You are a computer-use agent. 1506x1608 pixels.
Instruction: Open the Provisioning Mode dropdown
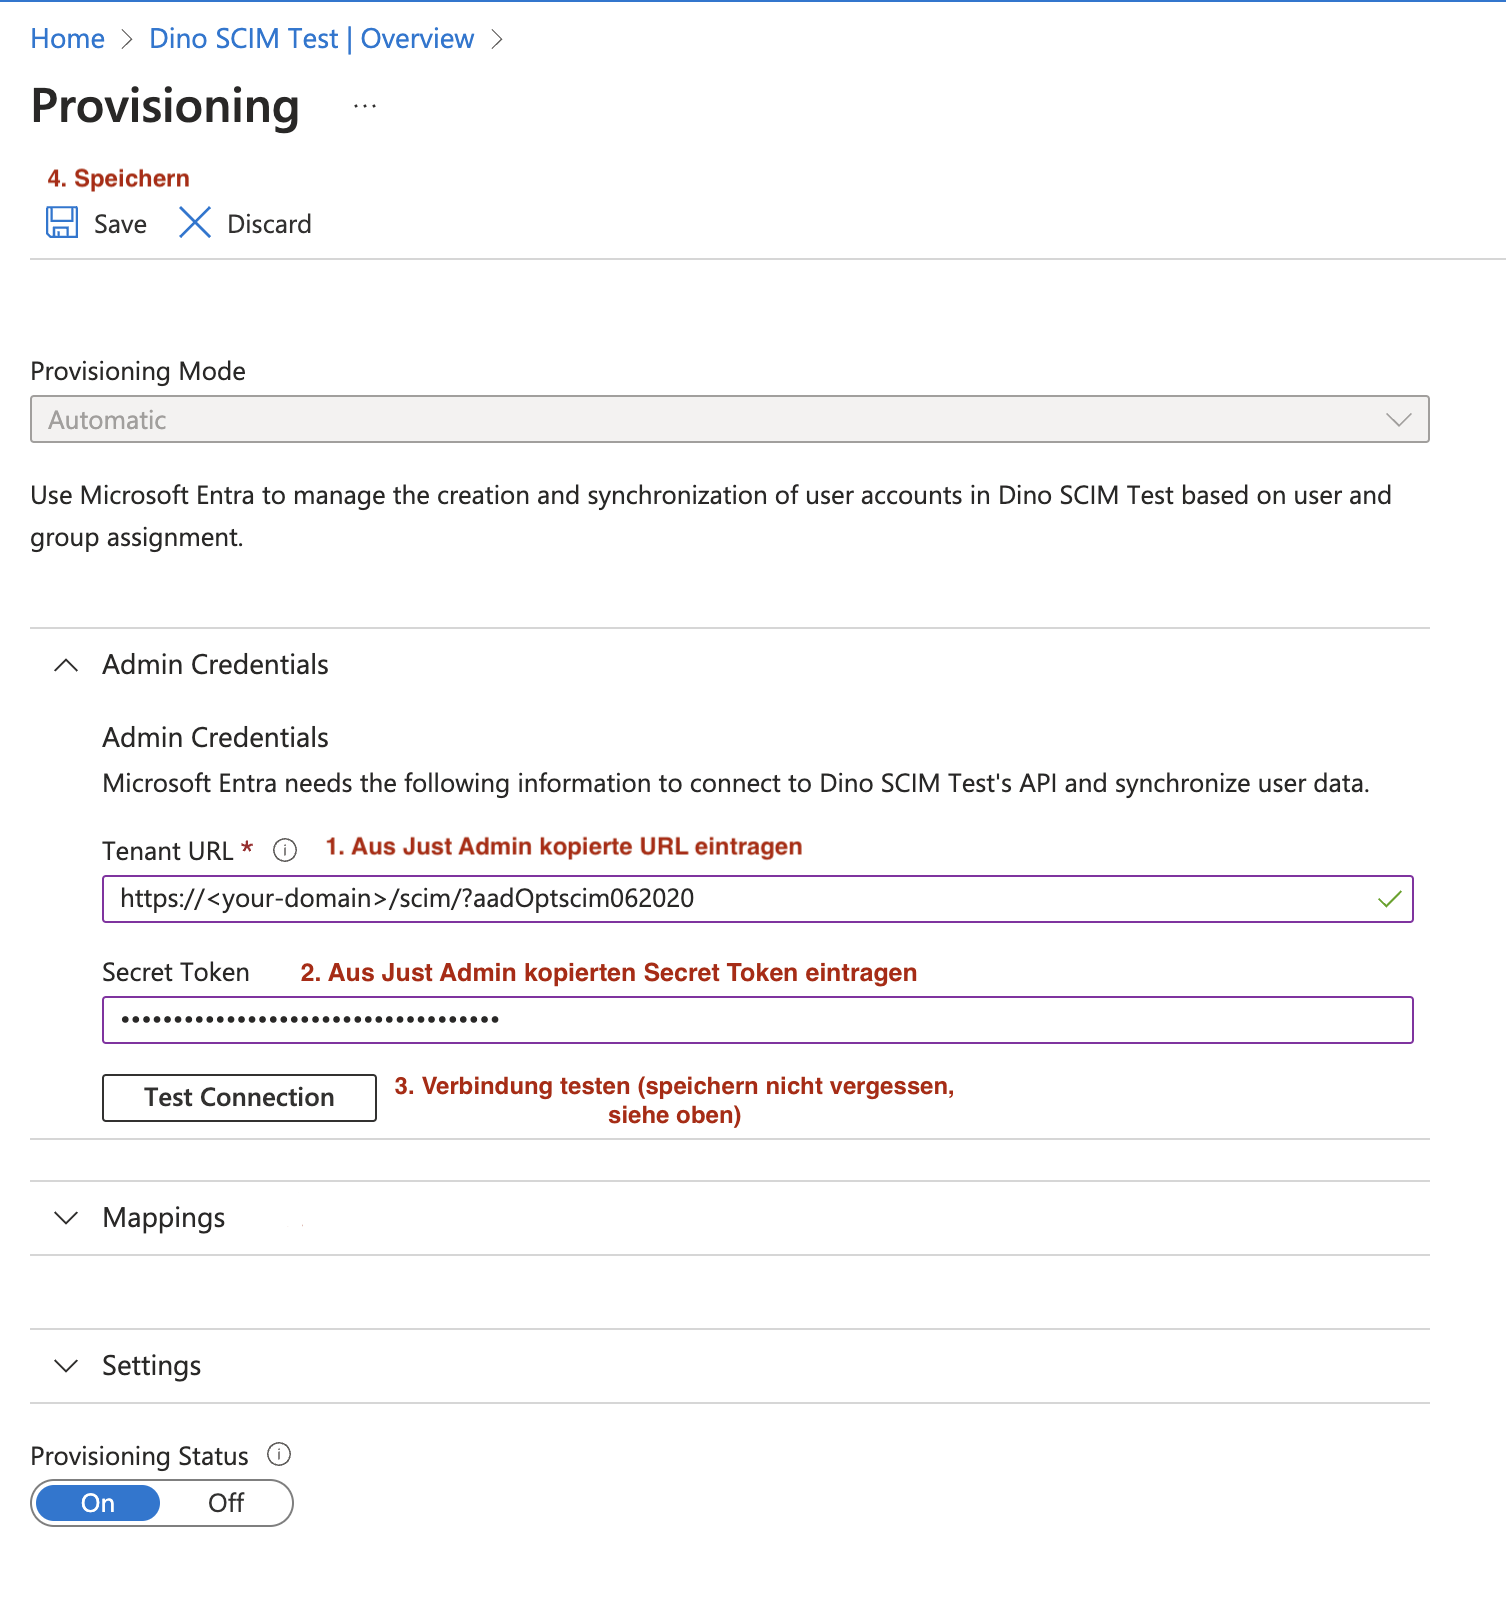pyautogui.click(x=730, y=420)
